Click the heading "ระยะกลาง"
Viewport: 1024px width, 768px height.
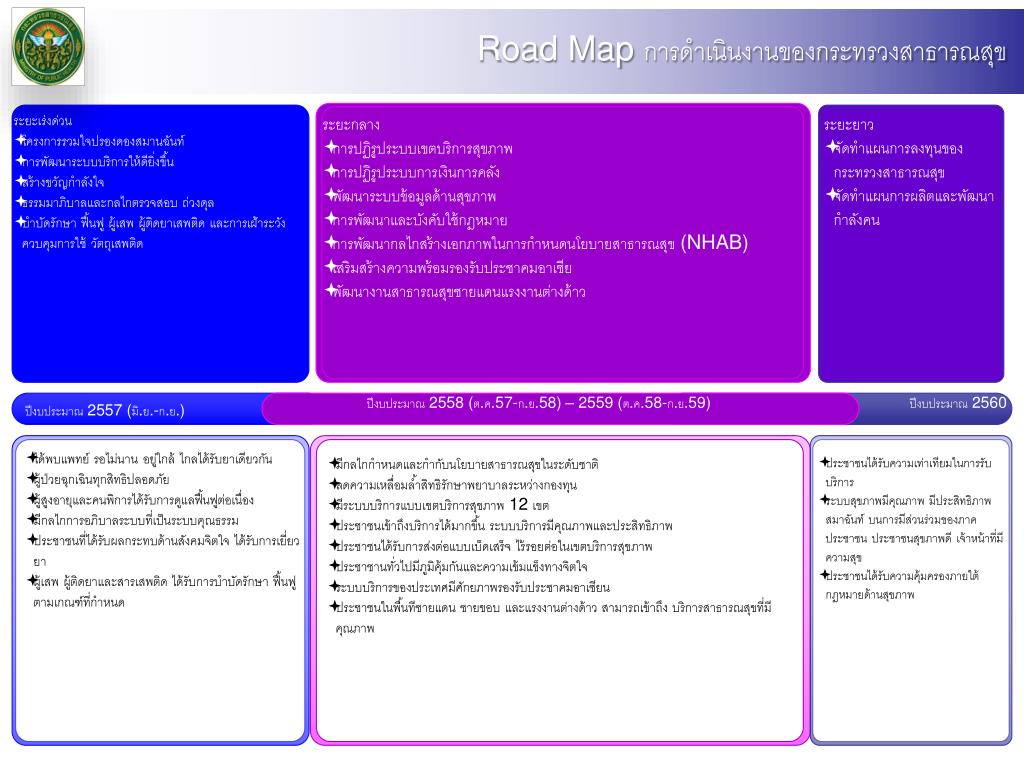(x=351, y=125)
